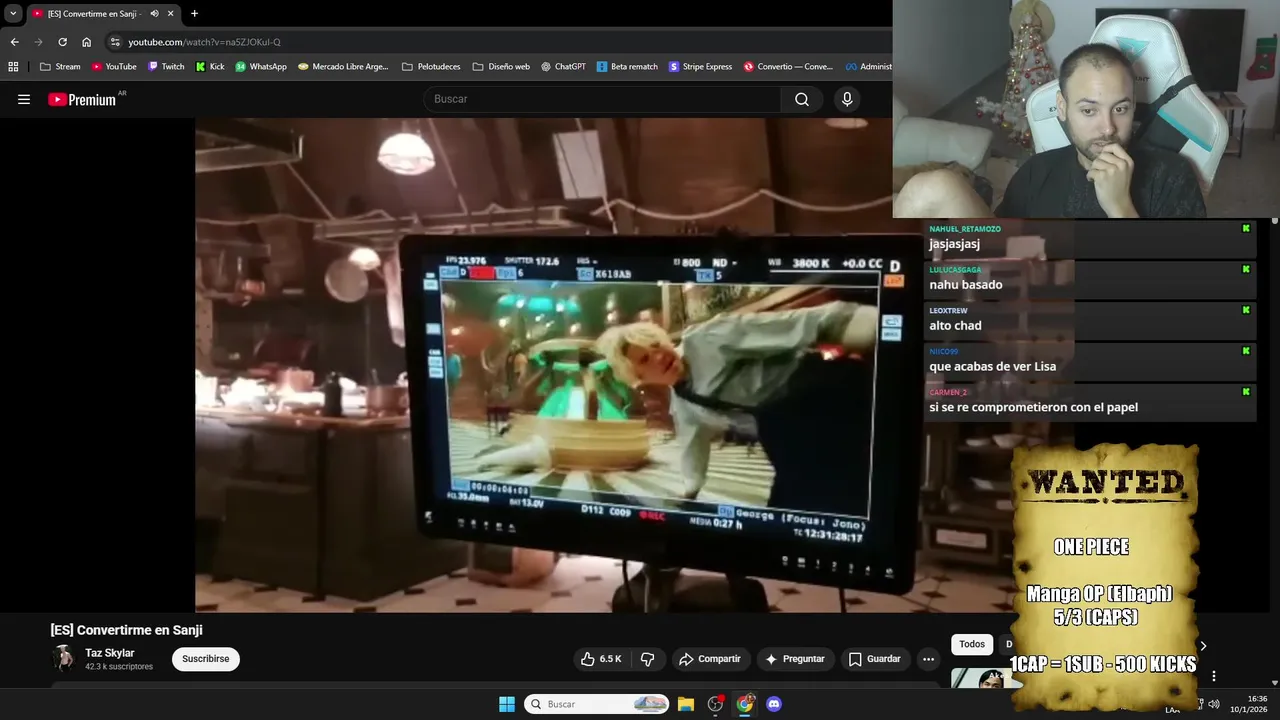
Task: Click the Suscribirse button
Action: (206, 659)
